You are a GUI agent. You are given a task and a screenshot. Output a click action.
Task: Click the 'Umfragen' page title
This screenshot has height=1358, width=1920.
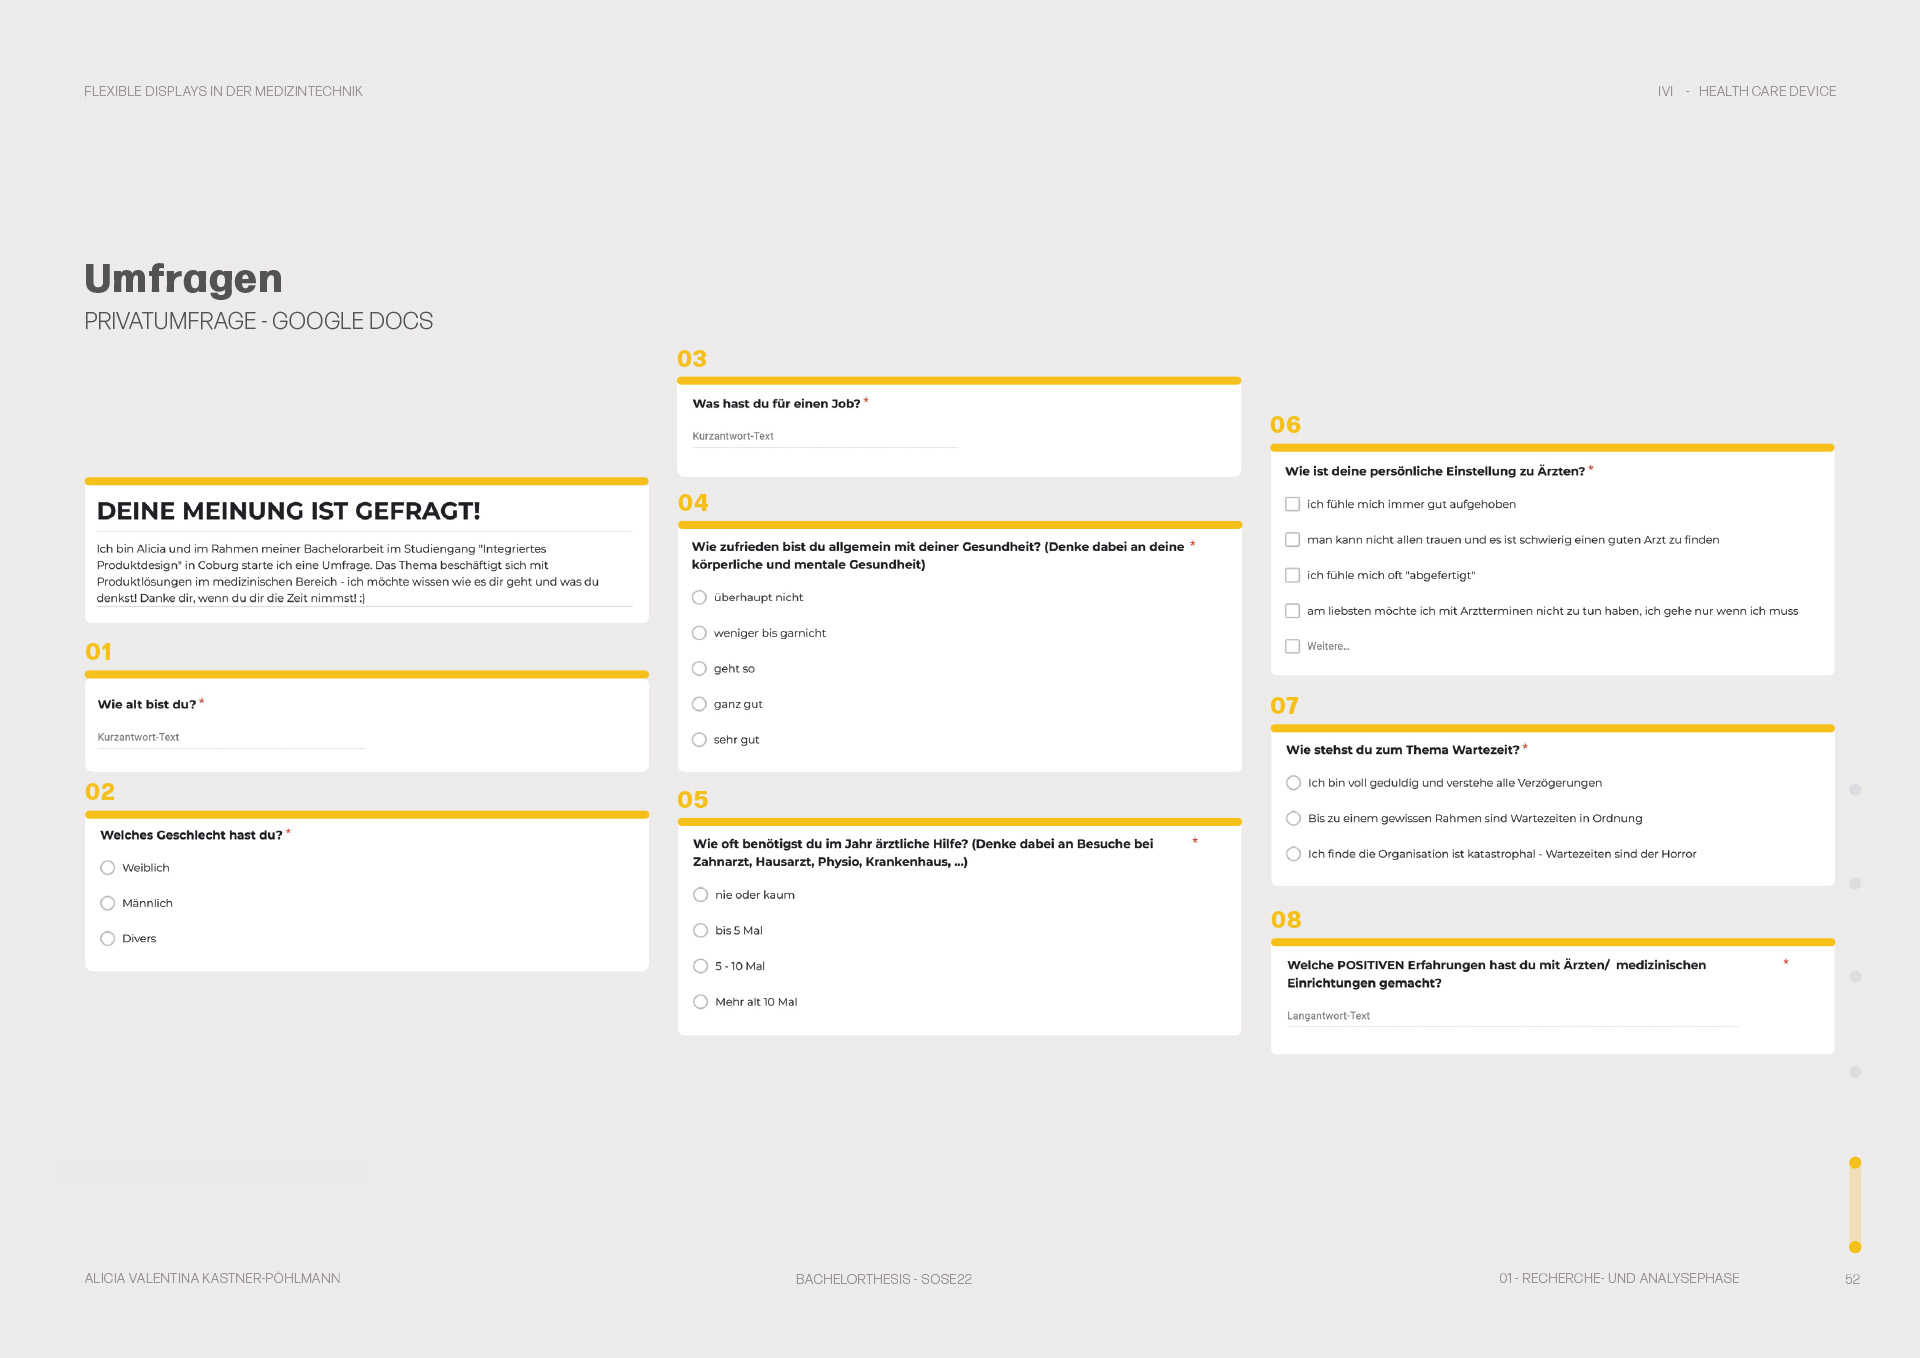click(184, 279)
